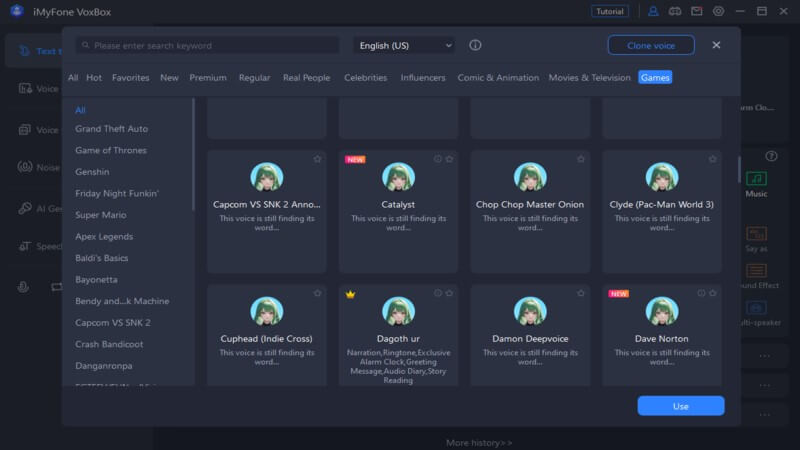This screenshot has height=450, width=800.
Task: Switch to the Influencers tab
Action: click(x=423, y=78)
